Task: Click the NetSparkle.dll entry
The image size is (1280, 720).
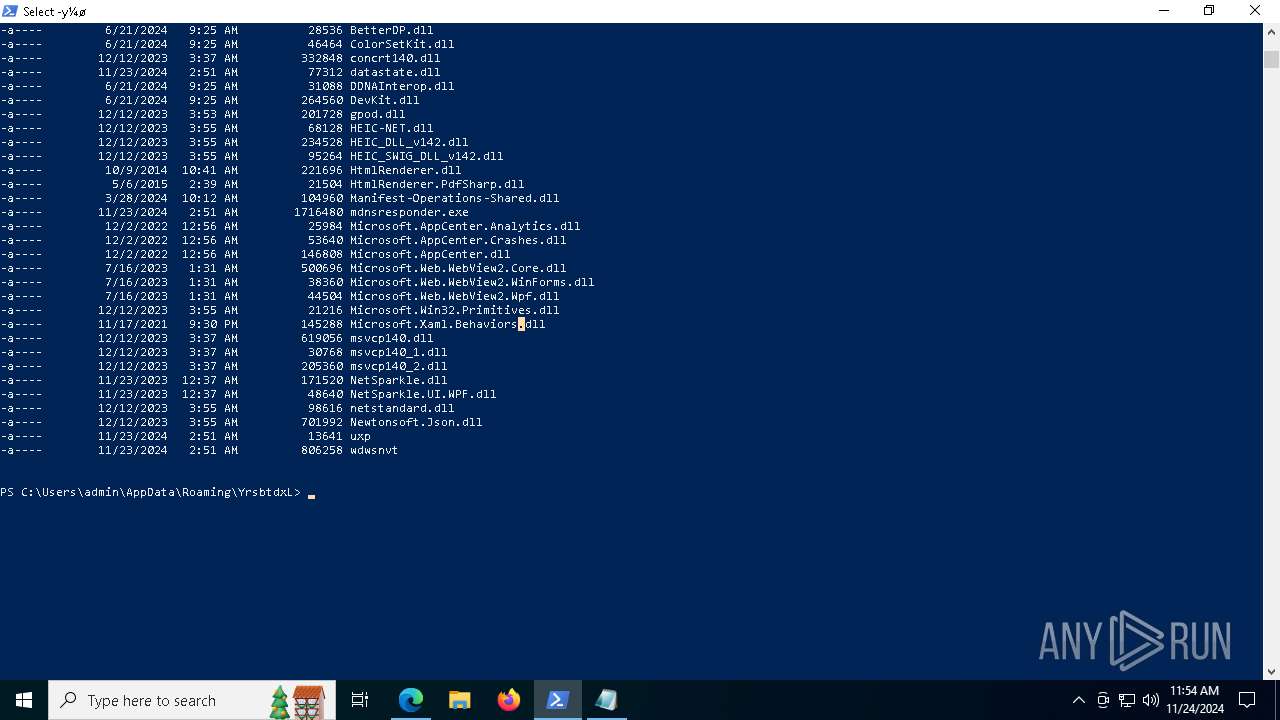Action: [398, 380]
